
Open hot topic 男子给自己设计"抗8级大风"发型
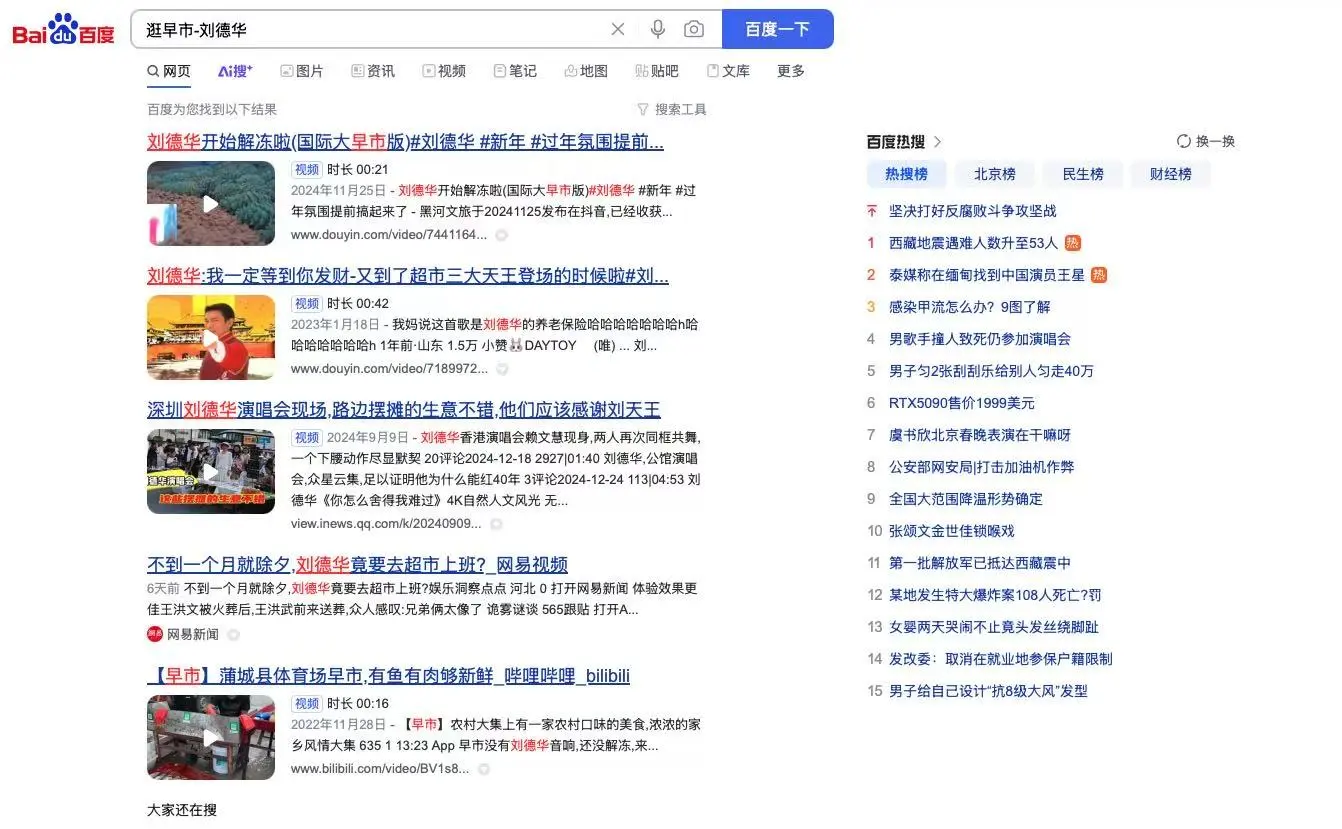(988, 691)
